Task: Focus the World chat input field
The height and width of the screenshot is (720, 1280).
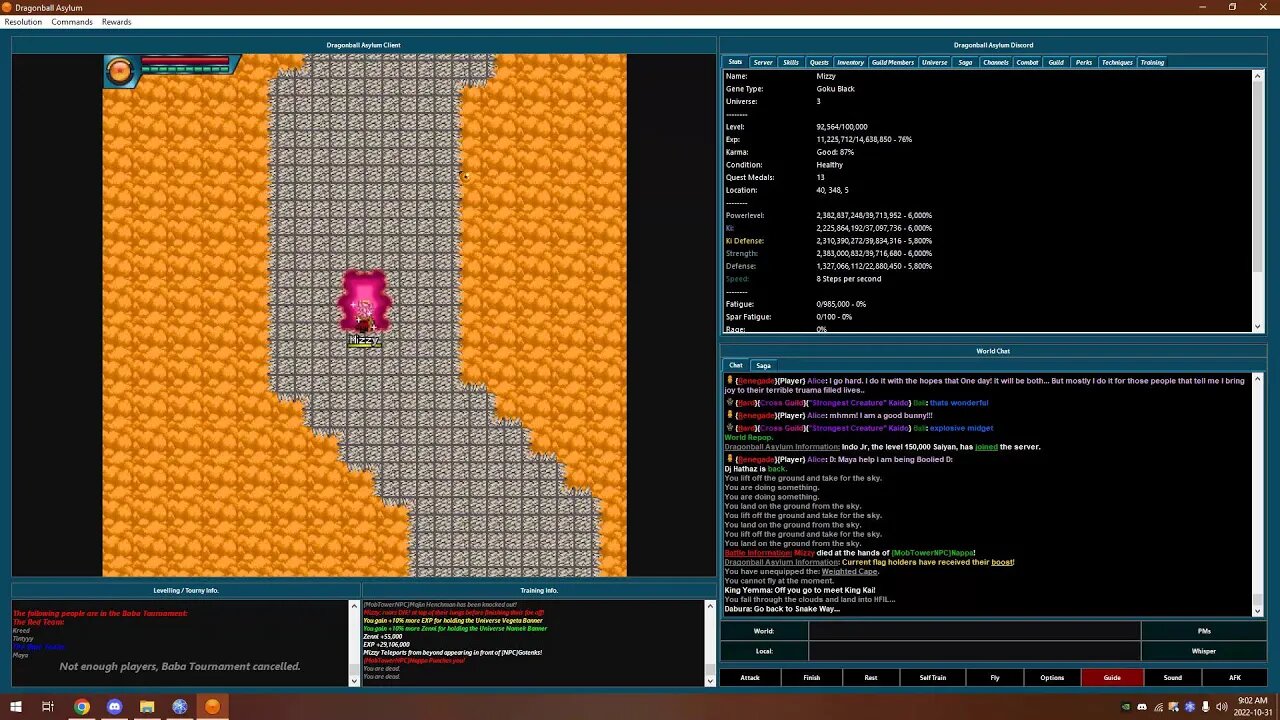Action: click(974, 631)
